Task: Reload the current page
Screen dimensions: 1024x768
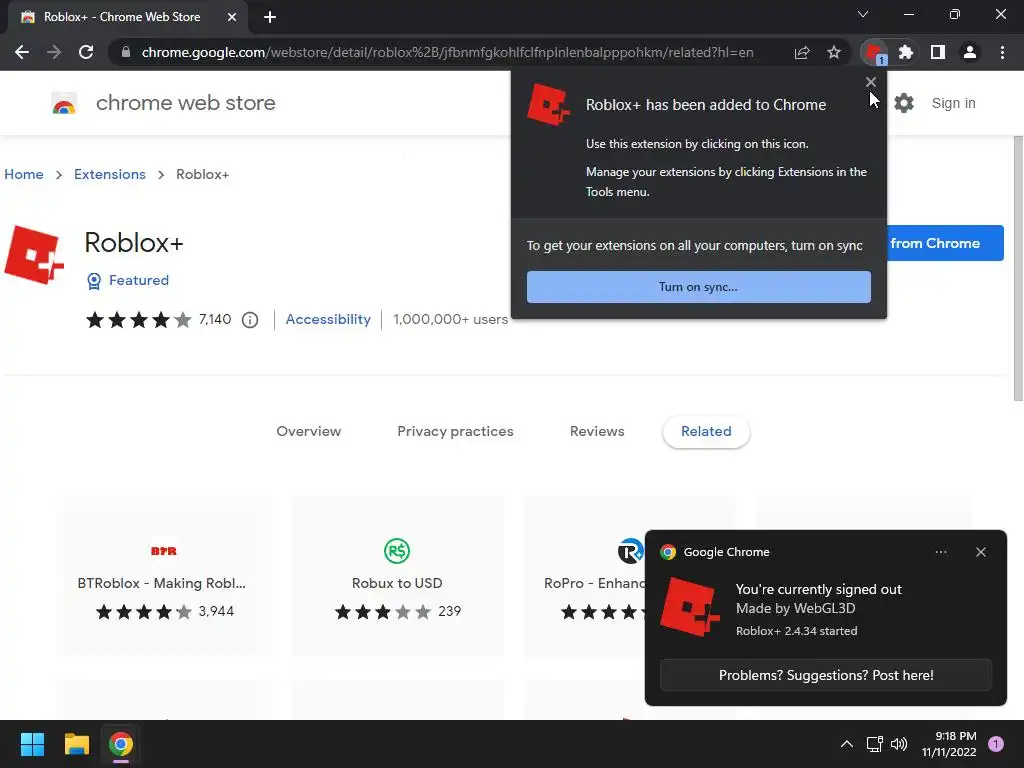Action: [86, 52]
